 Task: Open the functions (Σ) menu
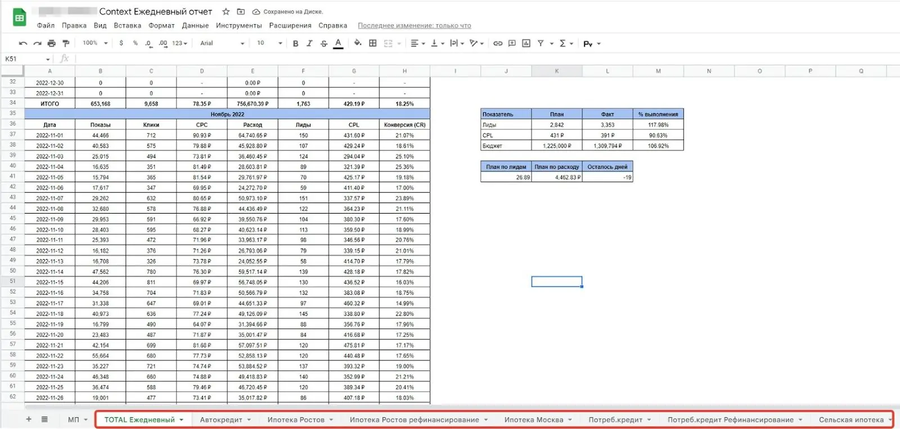pyautogui.click(x=565, y=43)
